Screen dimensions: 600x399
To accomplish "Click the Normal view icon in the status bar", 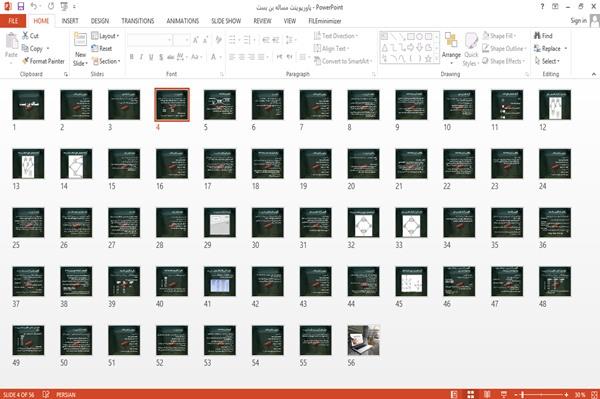I will 454,394.
